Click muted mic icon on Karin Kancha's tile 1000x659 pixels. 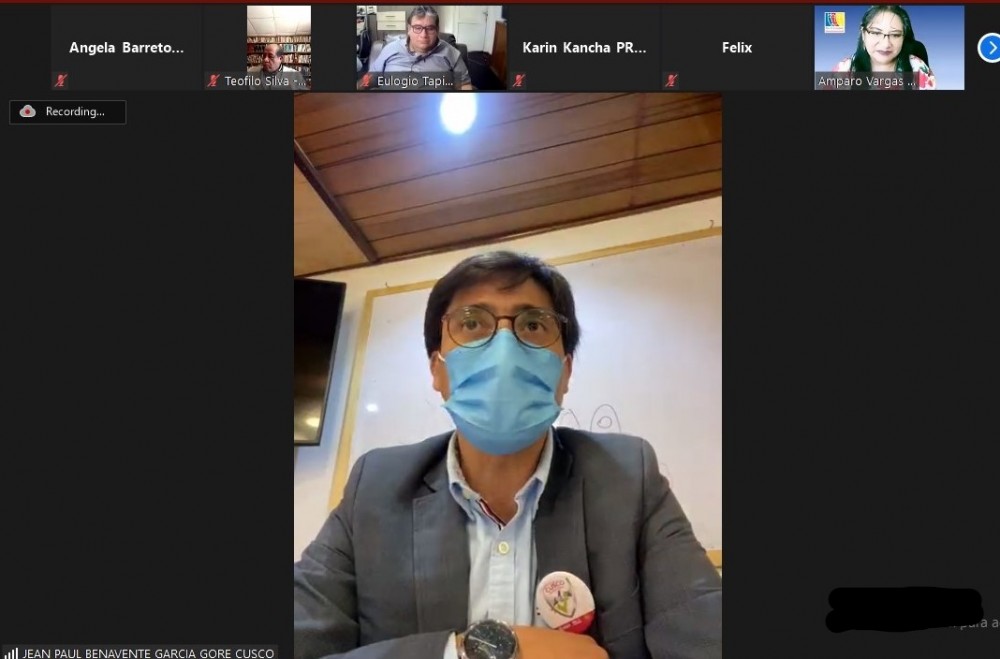point(518,81)
